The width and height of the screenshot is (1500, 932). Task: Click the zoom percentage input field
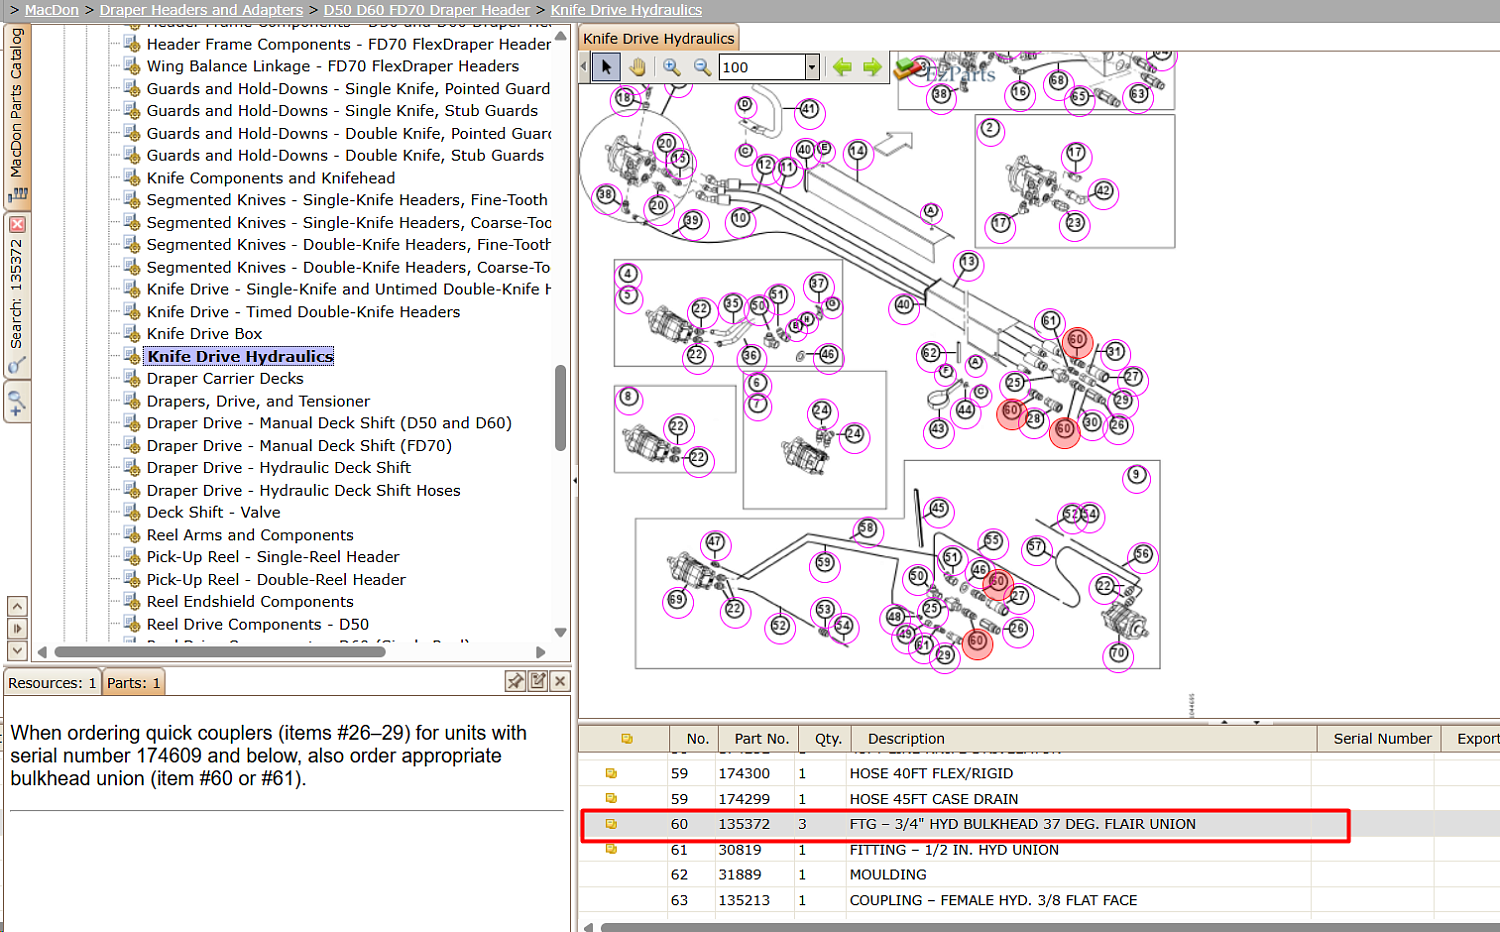click(x=762, y=67)
